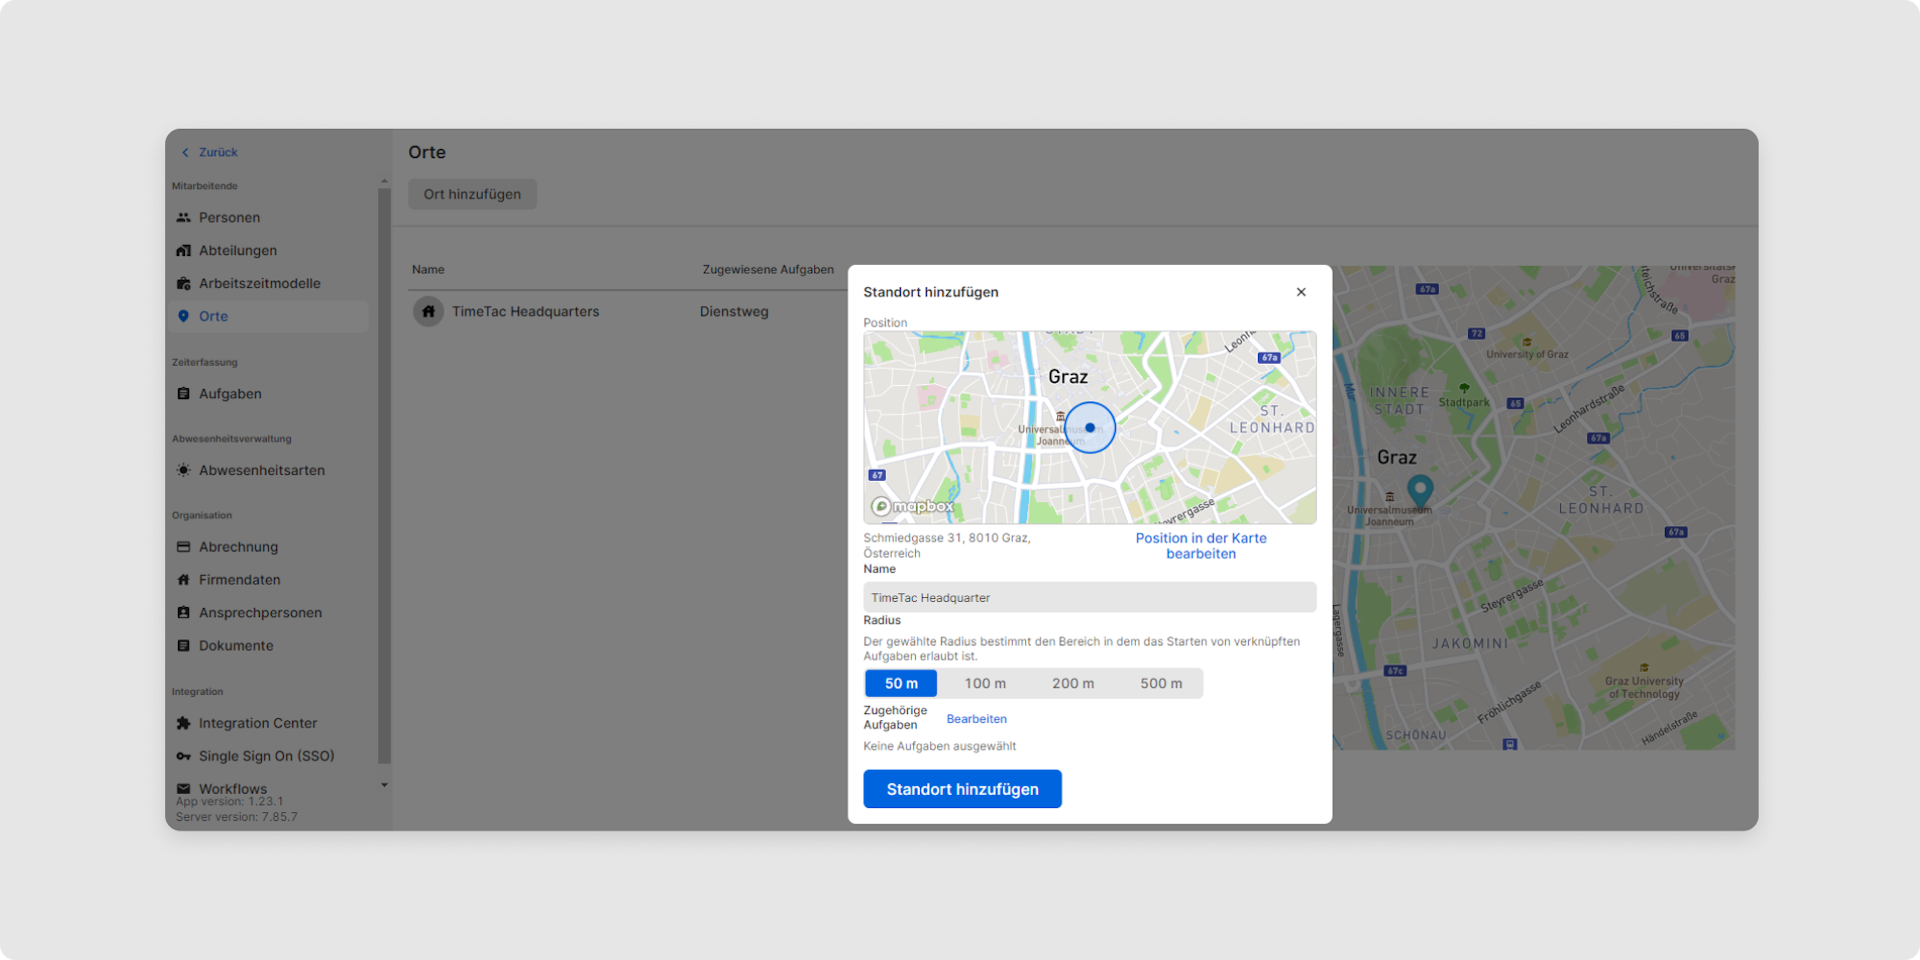Image resolution: width=1920 pixels, height=960 pixels.
Task: Select the 50 m radius option
Action: tap(901, 683)
